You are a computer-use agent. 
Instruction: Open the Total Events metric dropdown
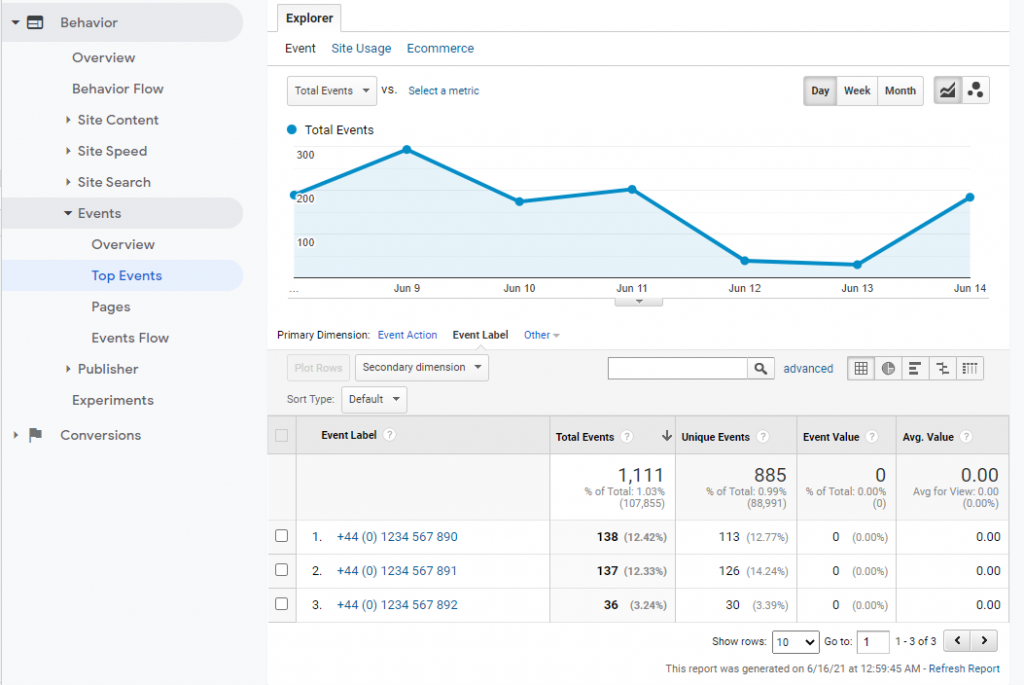pyautogui.click(x=332, y=91)
